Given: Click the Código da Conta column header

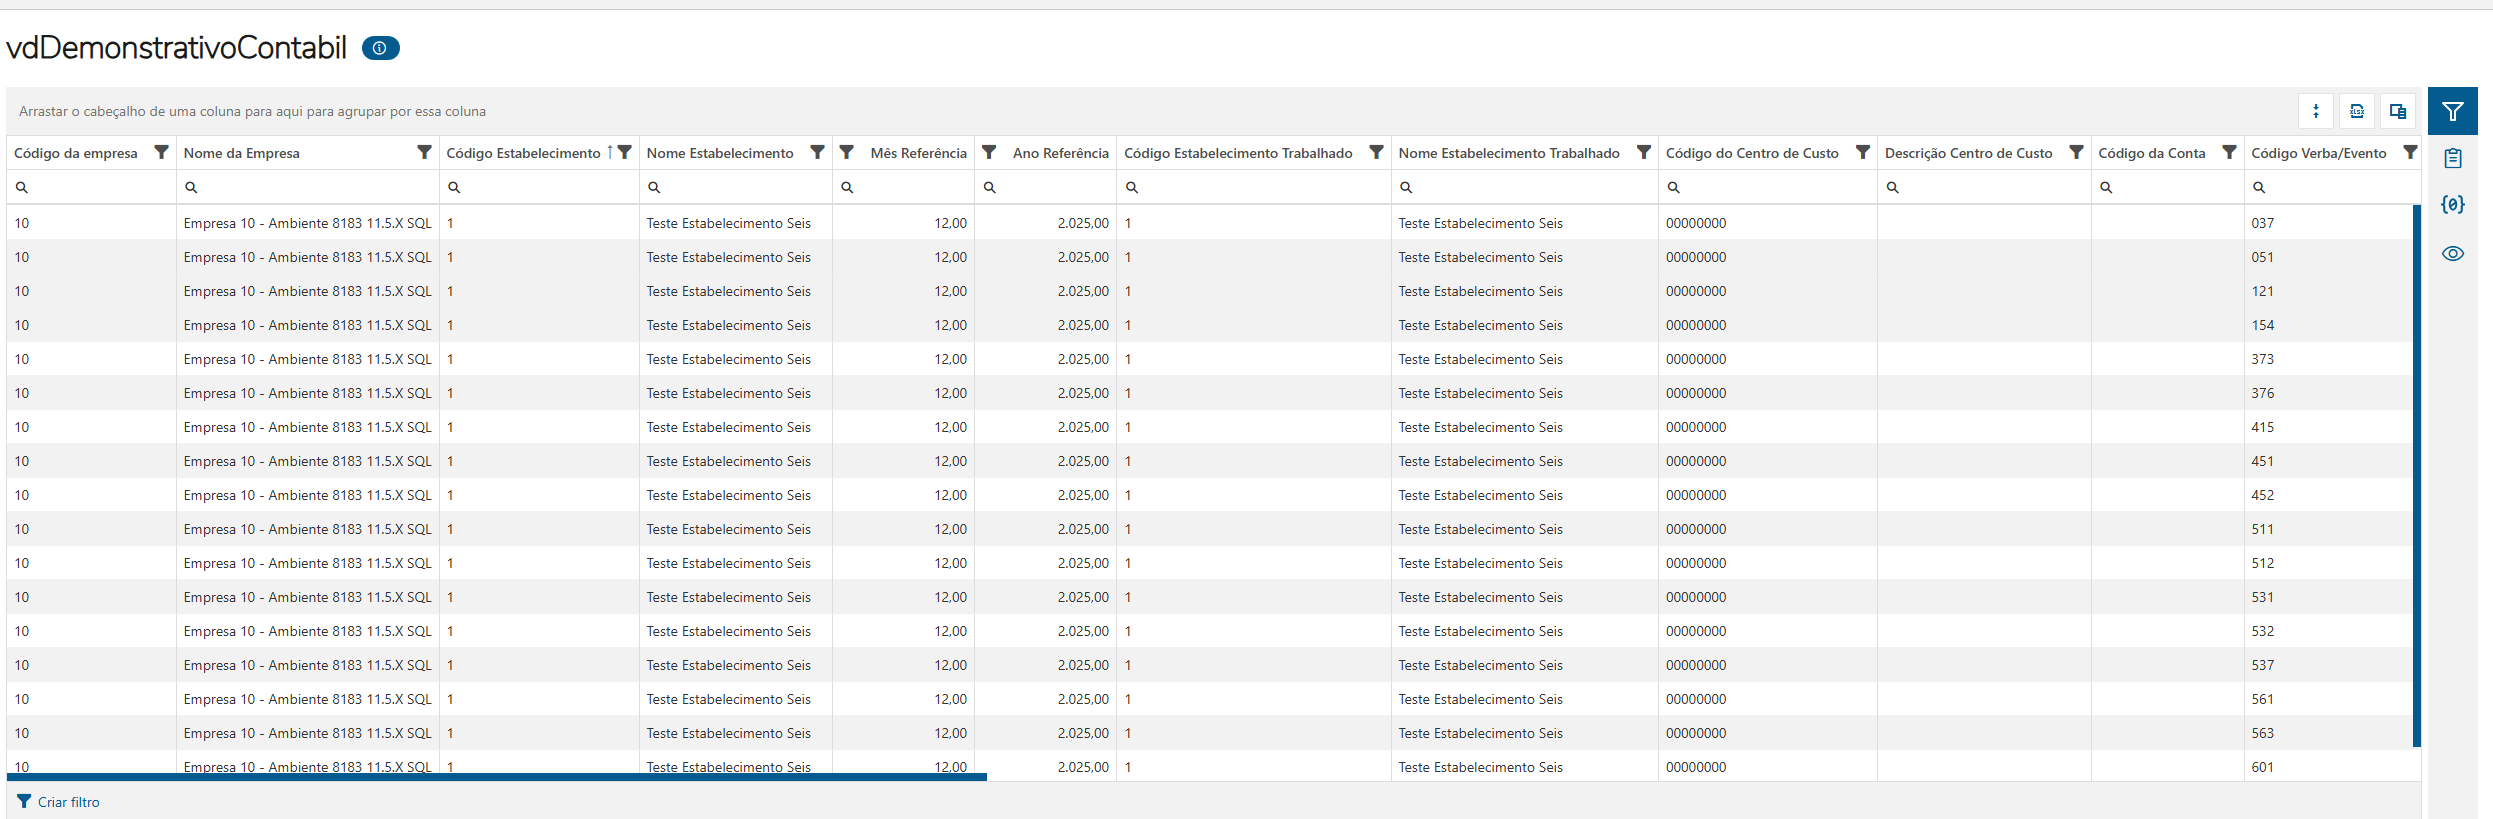Looking at the screenshot, I should 2151,153.
